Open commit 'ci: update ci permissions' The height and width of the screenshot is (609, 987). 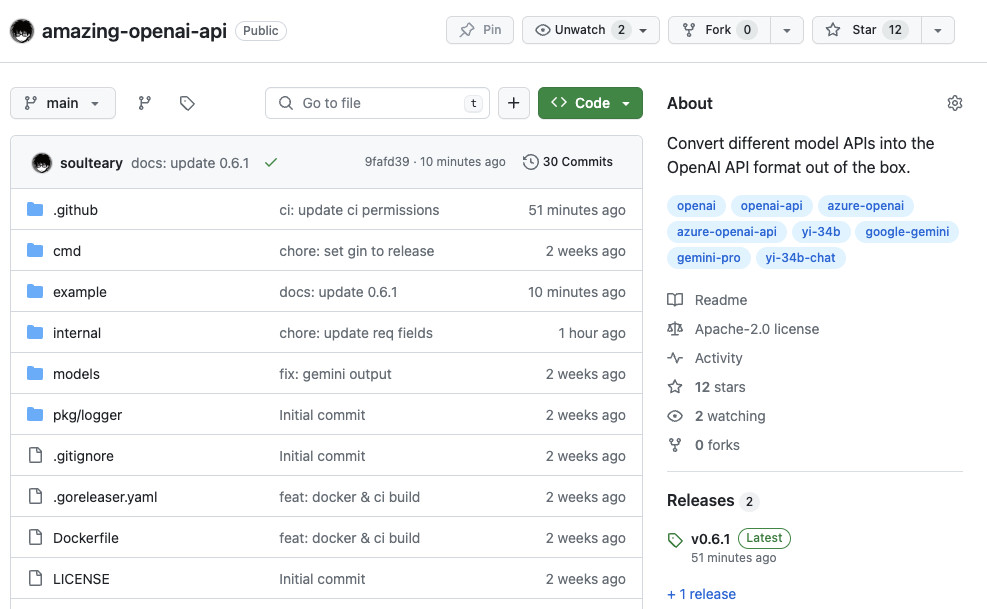click(x=359, y=210)
